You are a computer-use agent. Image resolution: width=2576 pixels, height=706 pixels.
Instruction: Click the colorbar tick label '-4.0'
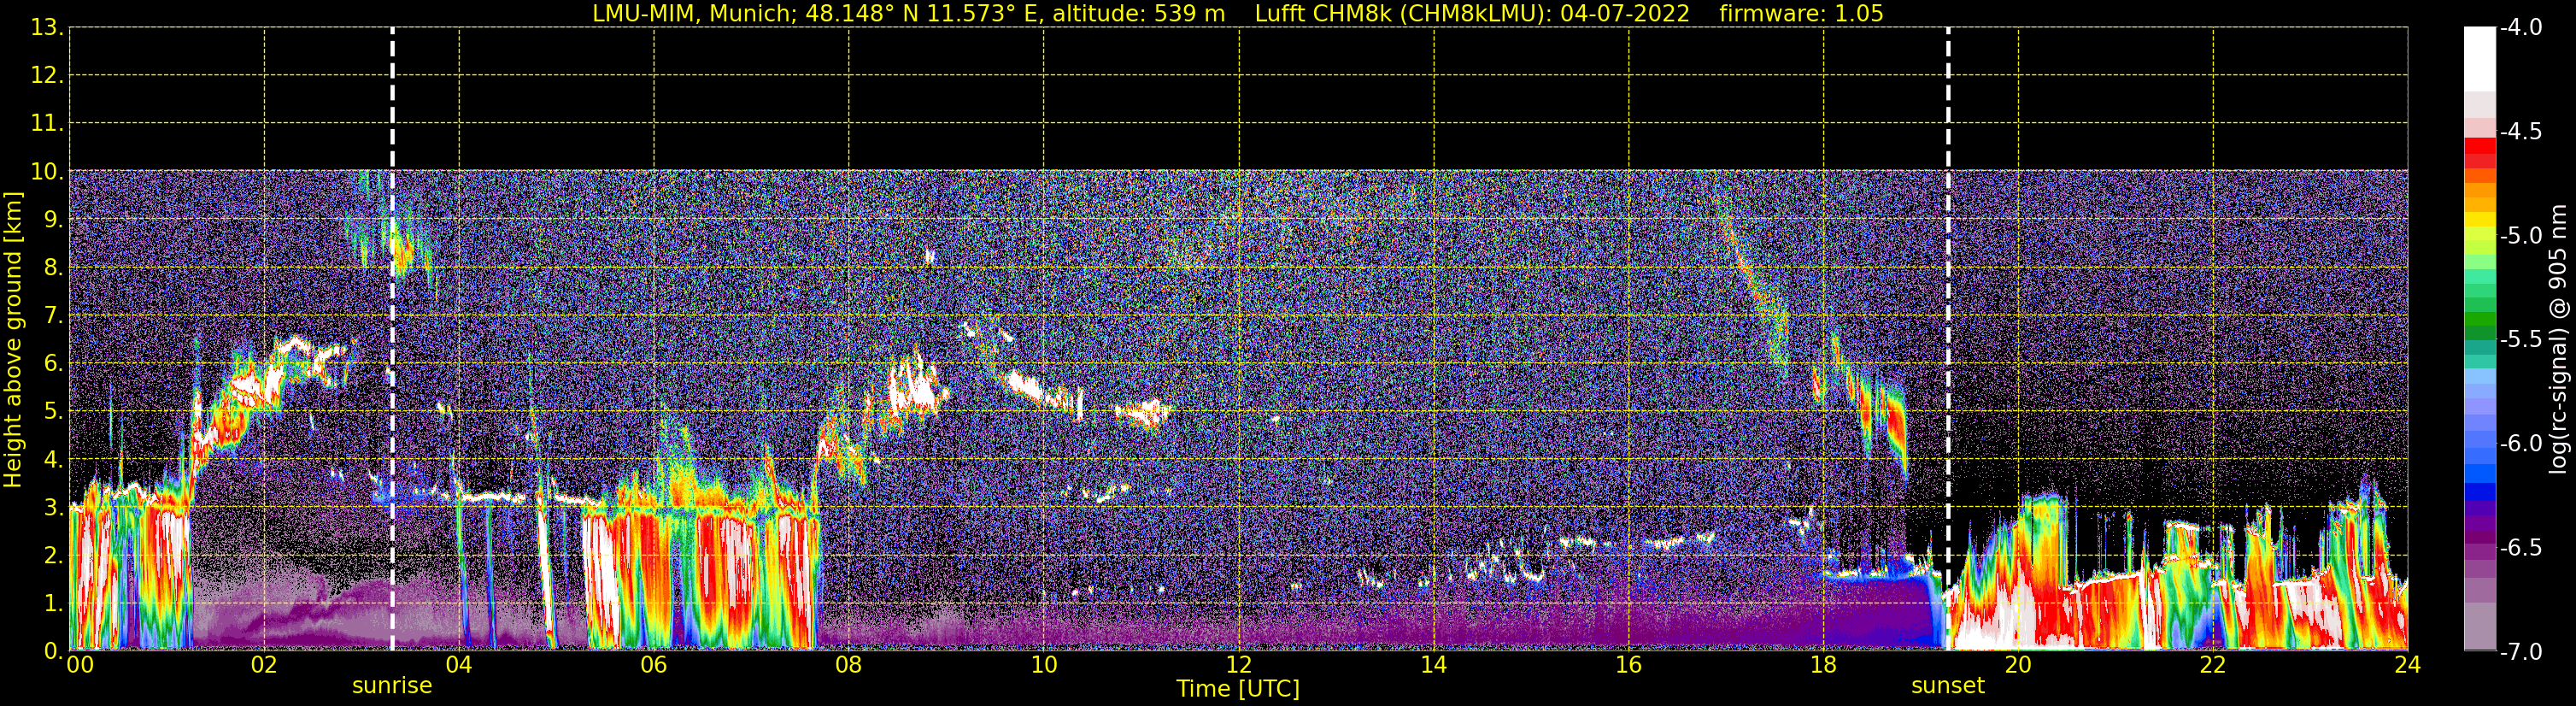click(2521, 28)
